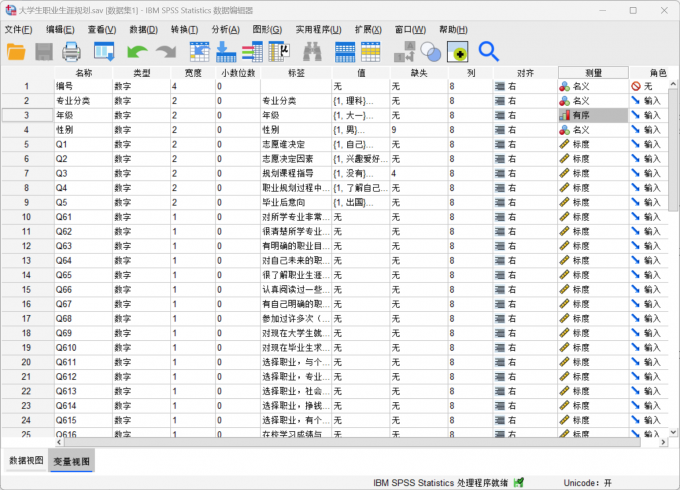Click the Q615 variable name cell
Image resolution: width=680 pixels, height=490 pixels.
click(83, 420)
